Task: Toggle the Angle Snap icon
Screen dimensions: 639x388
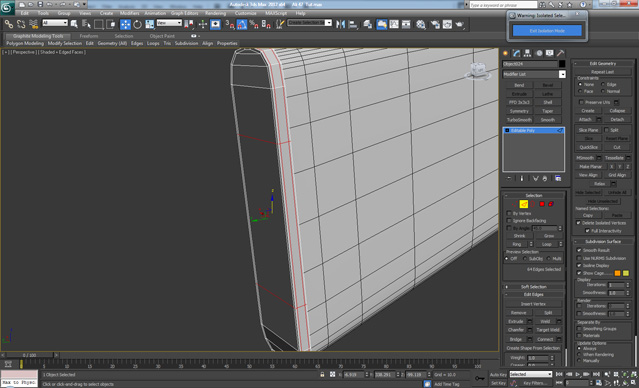Action: pyautogui.click(x=242, y=24)
